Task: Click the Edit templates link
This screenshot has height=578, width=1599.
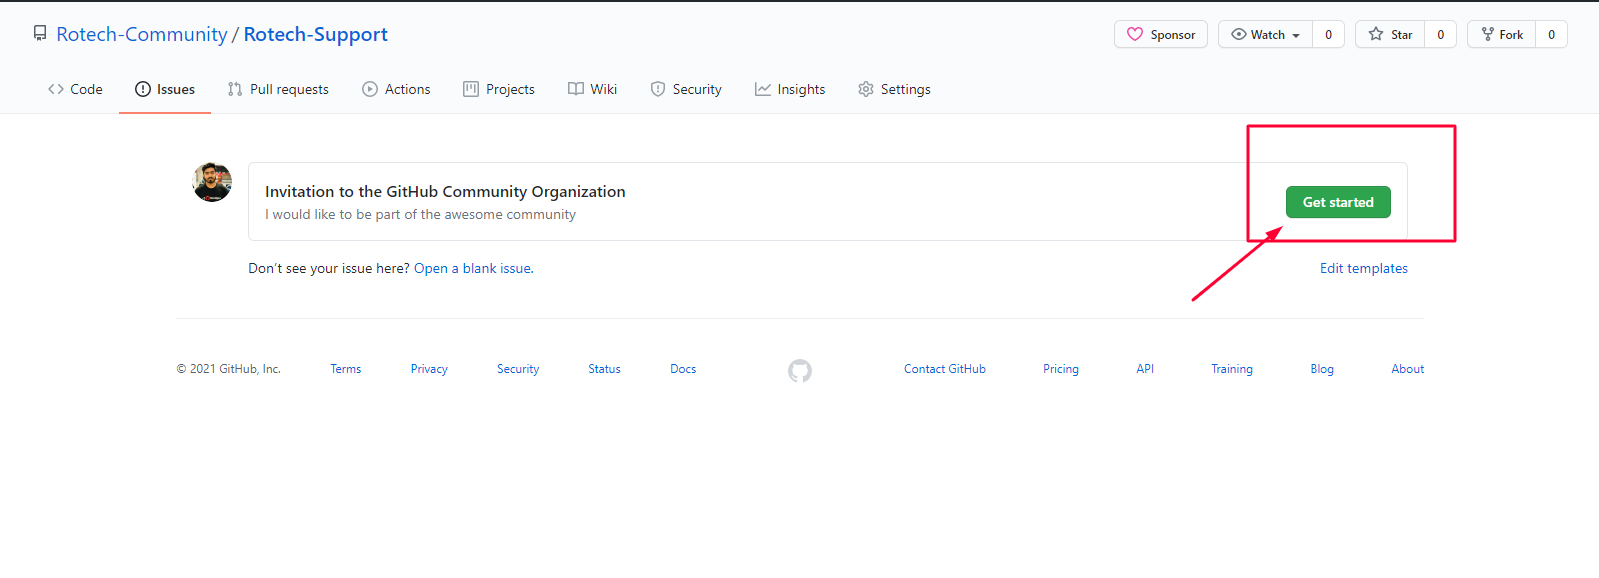Action: point(1364,268)
